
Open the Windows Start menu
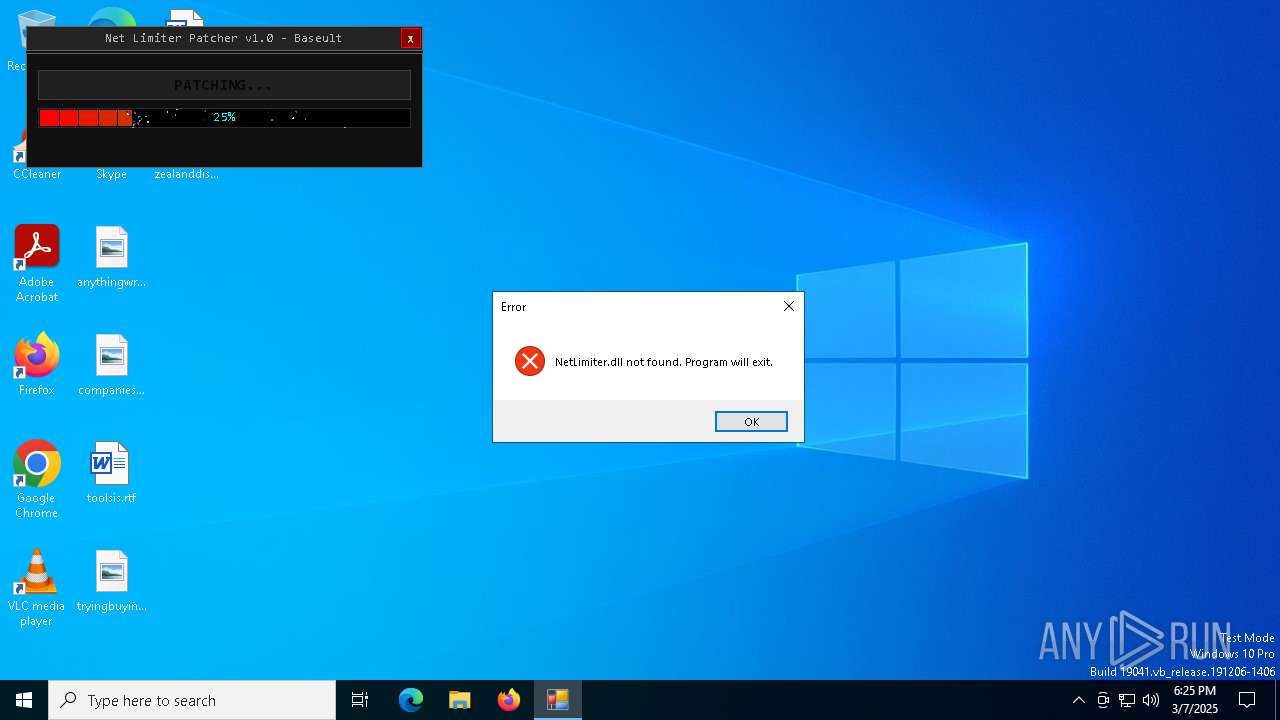pyautogui.click(x=24, y=700)
